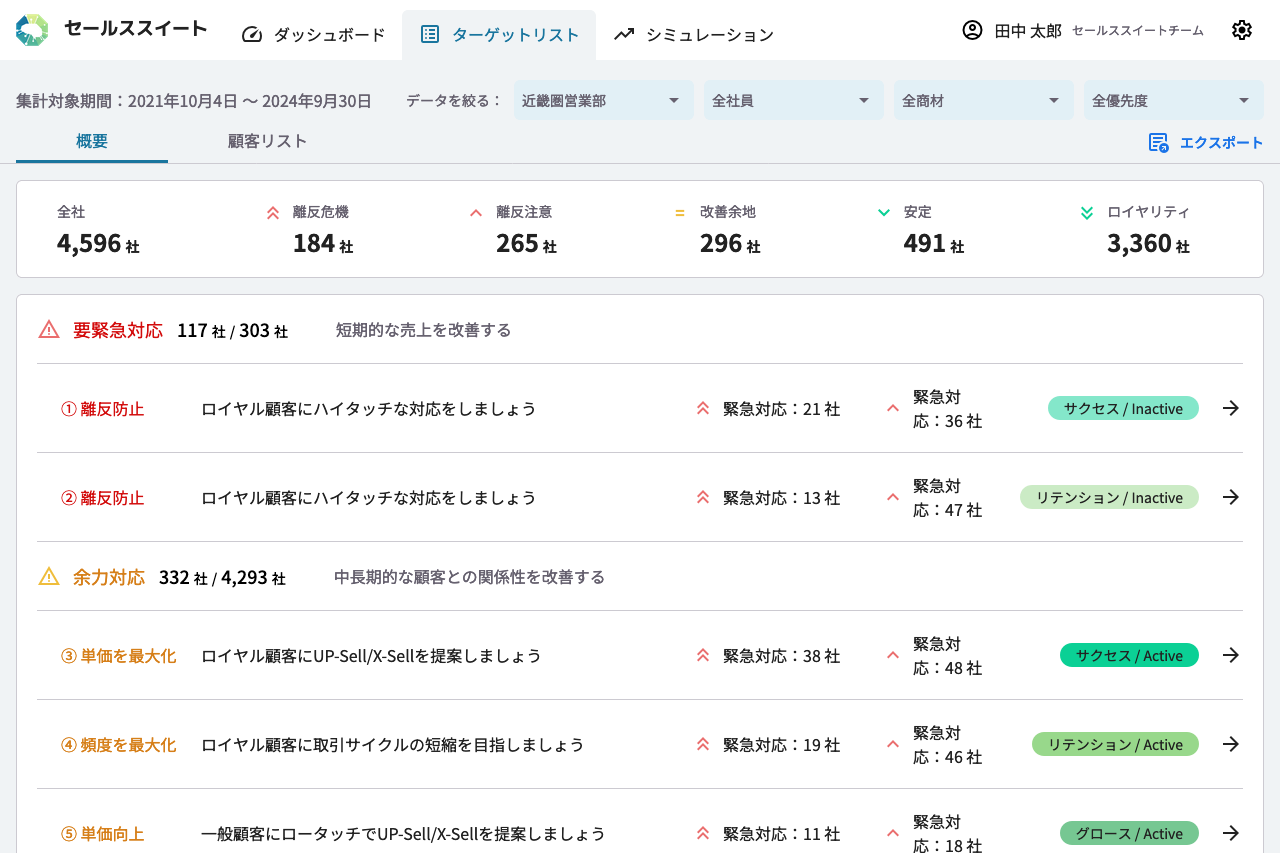Click the single chevron icon beside 緊急対応：47 社
Viewport: 1280px width, 853px height.
tap(893, 497)
